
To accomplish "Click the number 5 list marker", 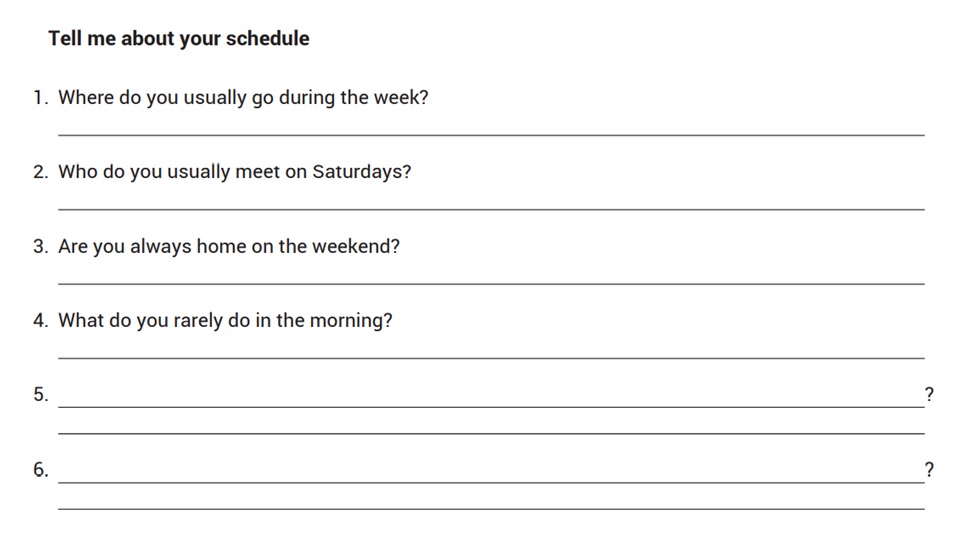I will pyautogui.click(x=40, y=394).
